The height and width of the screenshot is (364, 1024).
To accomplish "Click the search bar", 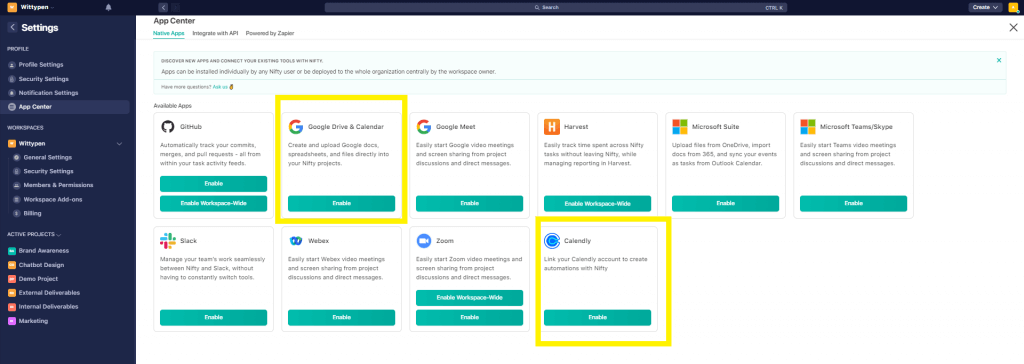I will [x=555, y=7].
